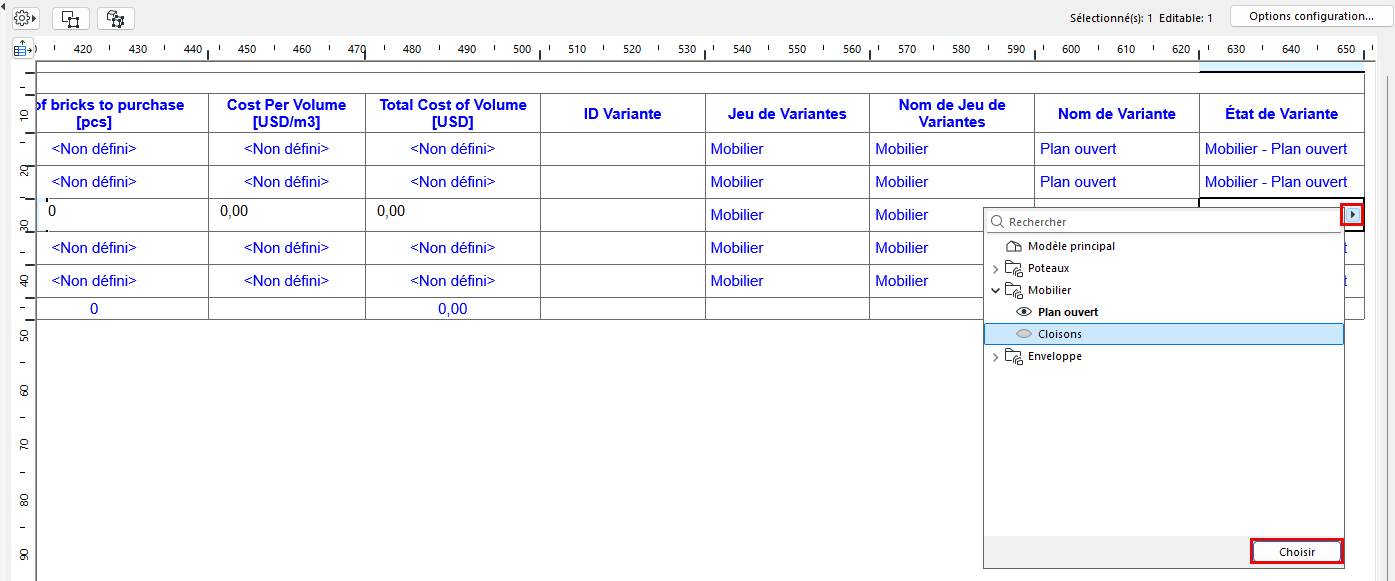Click the black '0,00' cell under Total Cost of Volume
This screenshot has width=1395, height=581.
[x=452, y=214]
